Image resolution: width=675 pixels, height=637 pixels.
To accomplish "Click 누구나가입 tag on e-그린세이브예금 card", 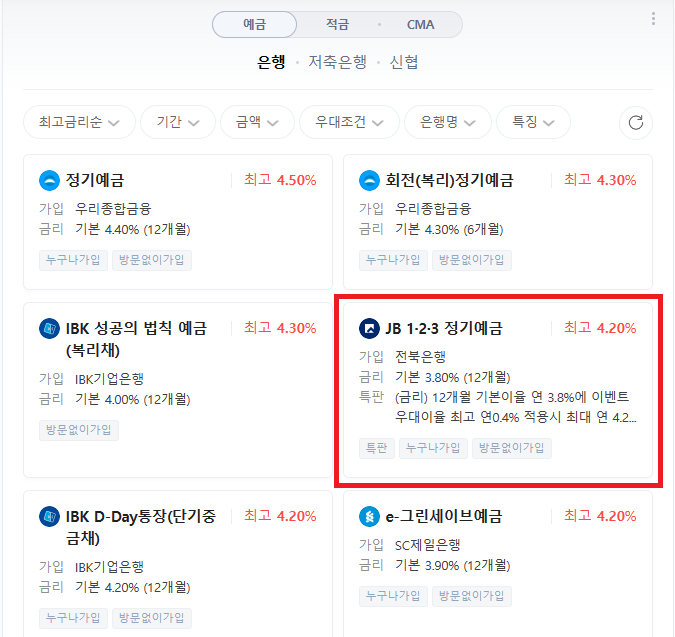I will coord(393,596).
